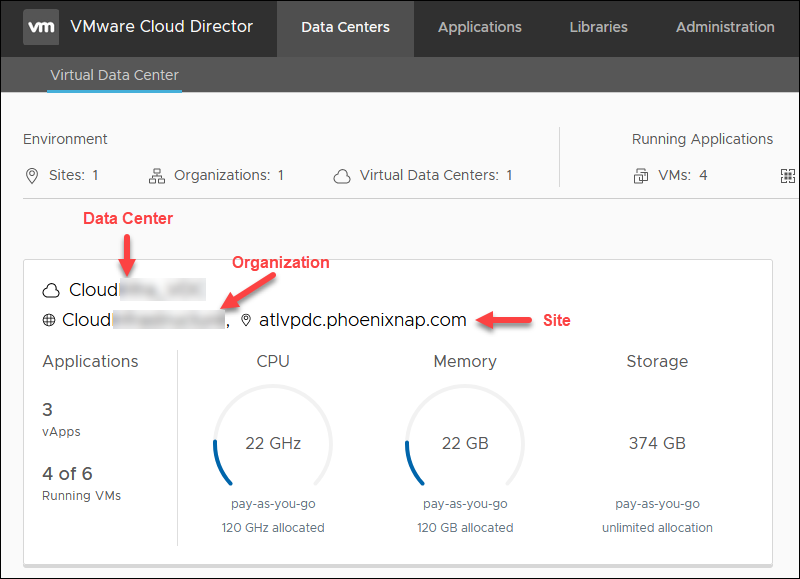Image resolution: width=800 pixels, height=579 pixels.
Task: Open the Data Centers tab
Action: tap(345, 28)
